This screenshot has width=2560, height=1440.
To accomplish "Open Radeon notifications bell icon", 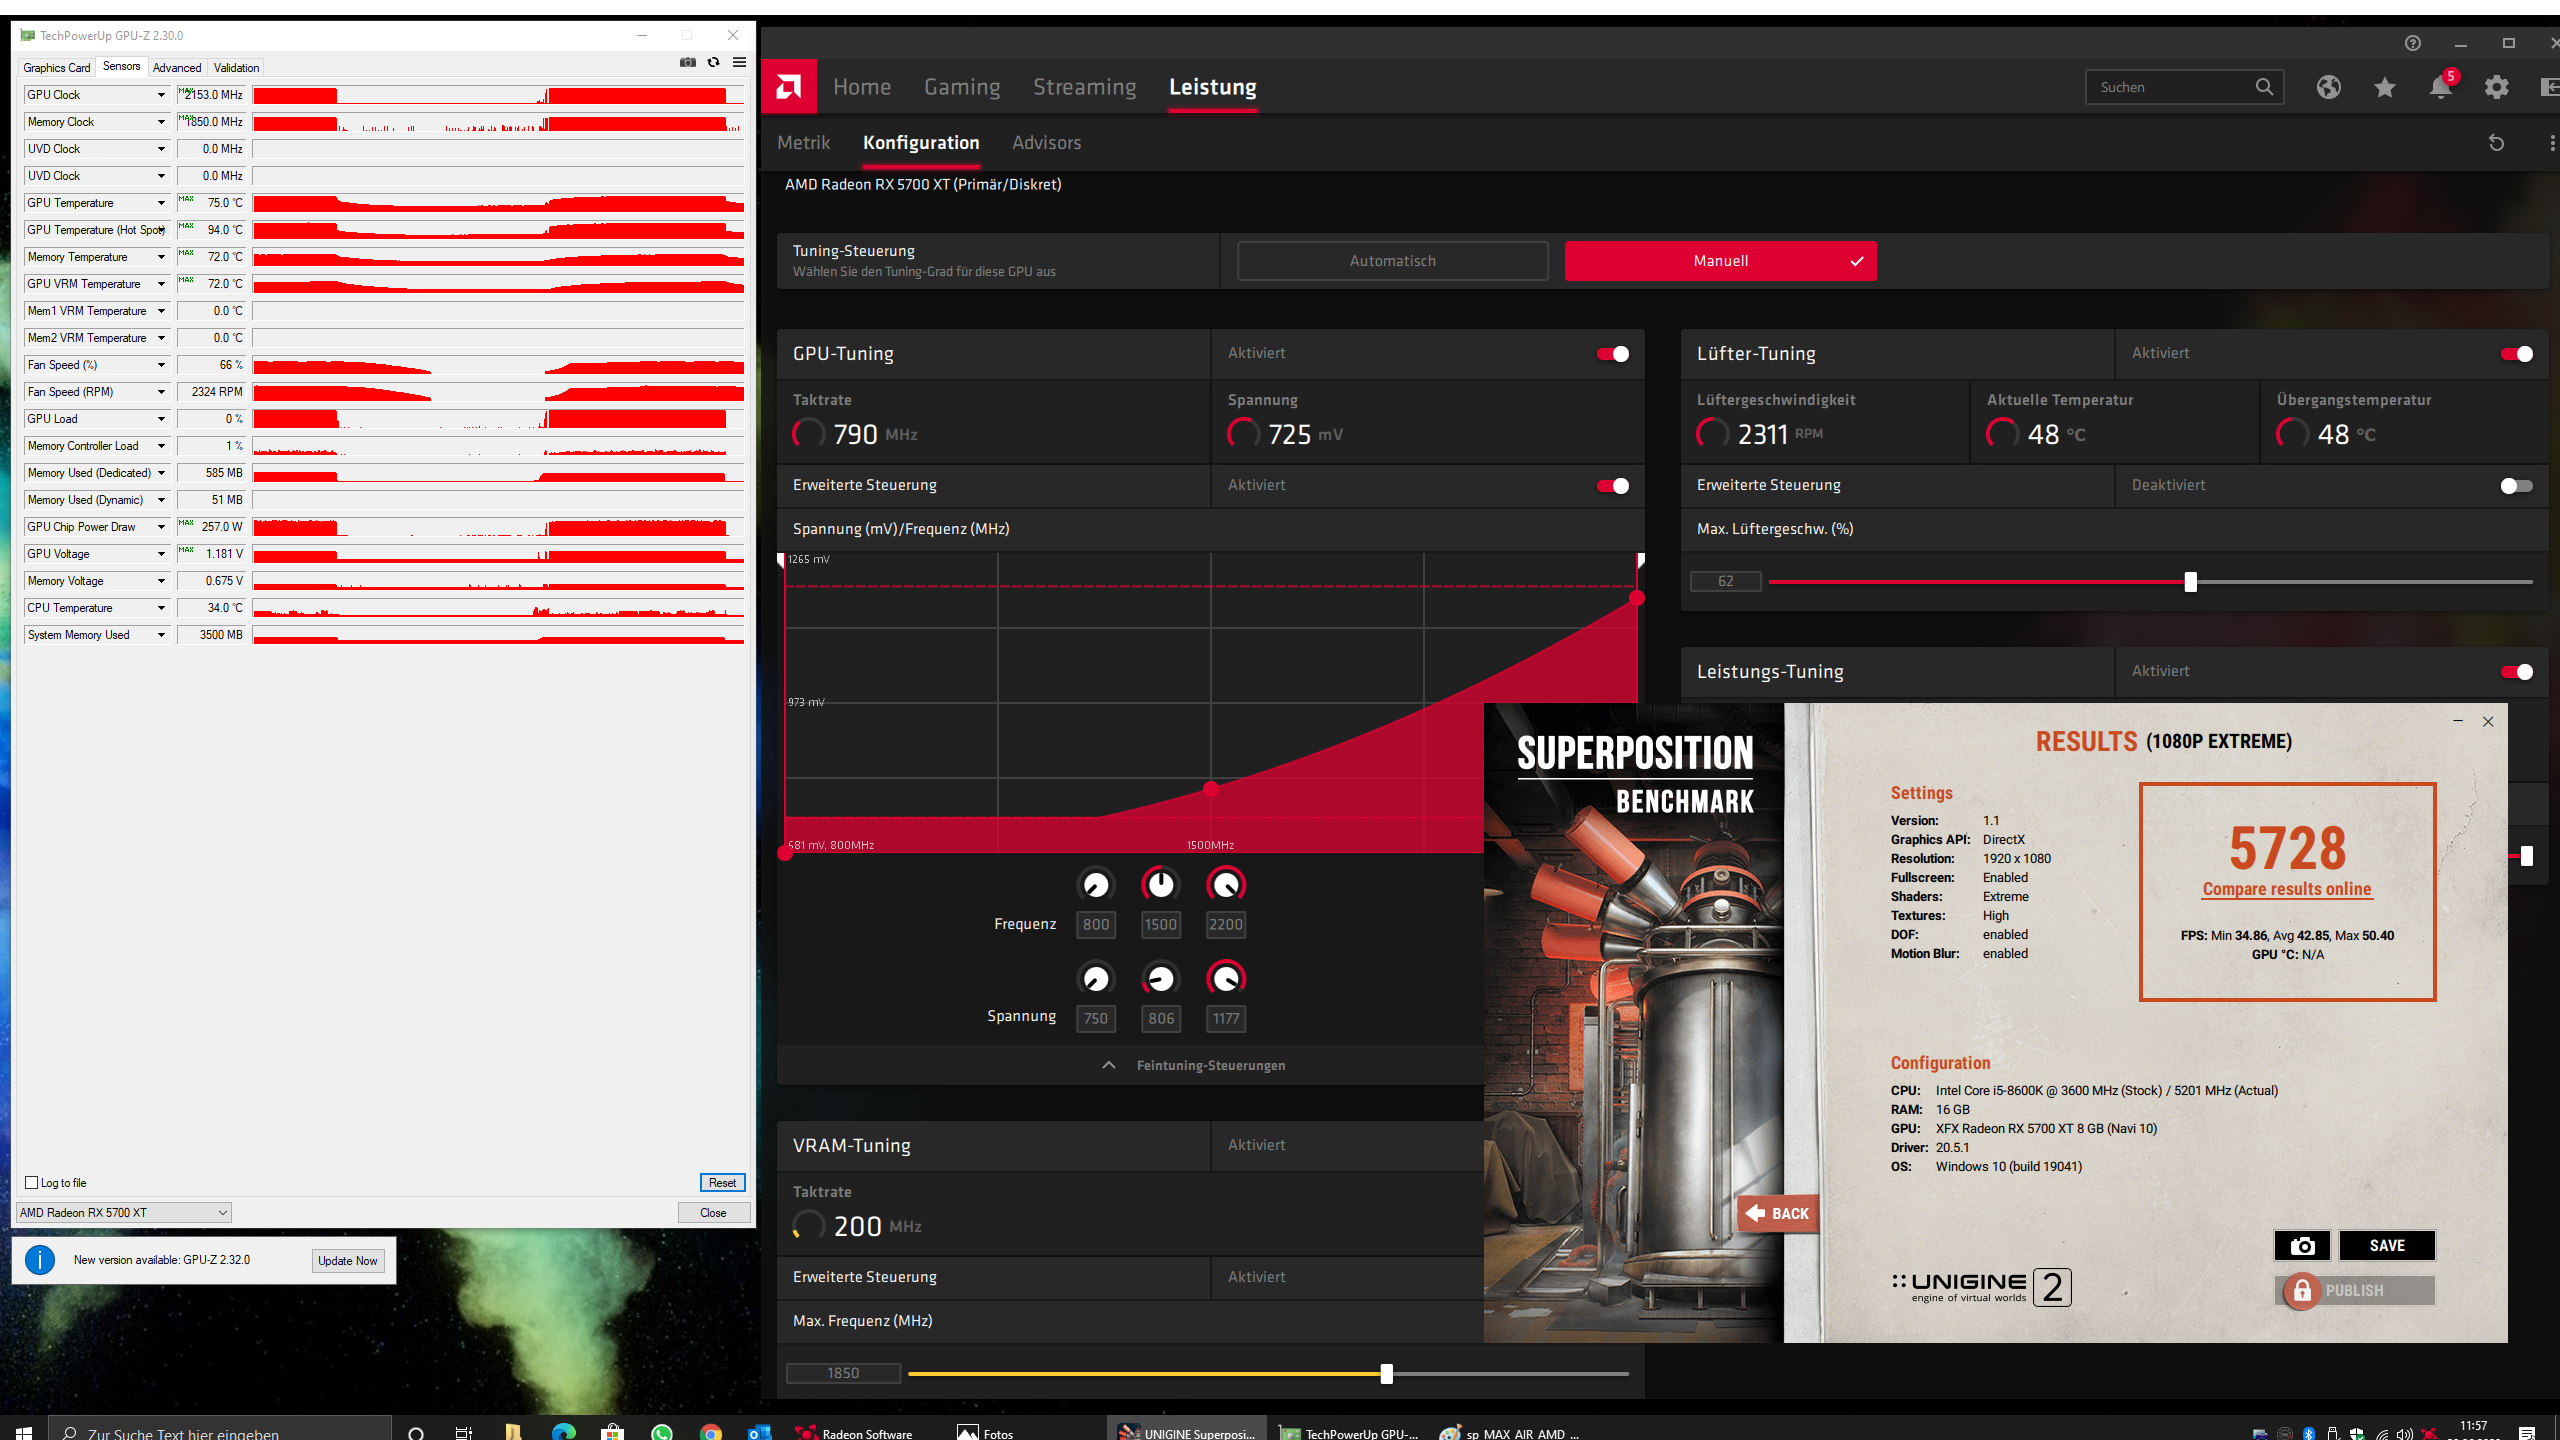I will tap(2440, 88).
